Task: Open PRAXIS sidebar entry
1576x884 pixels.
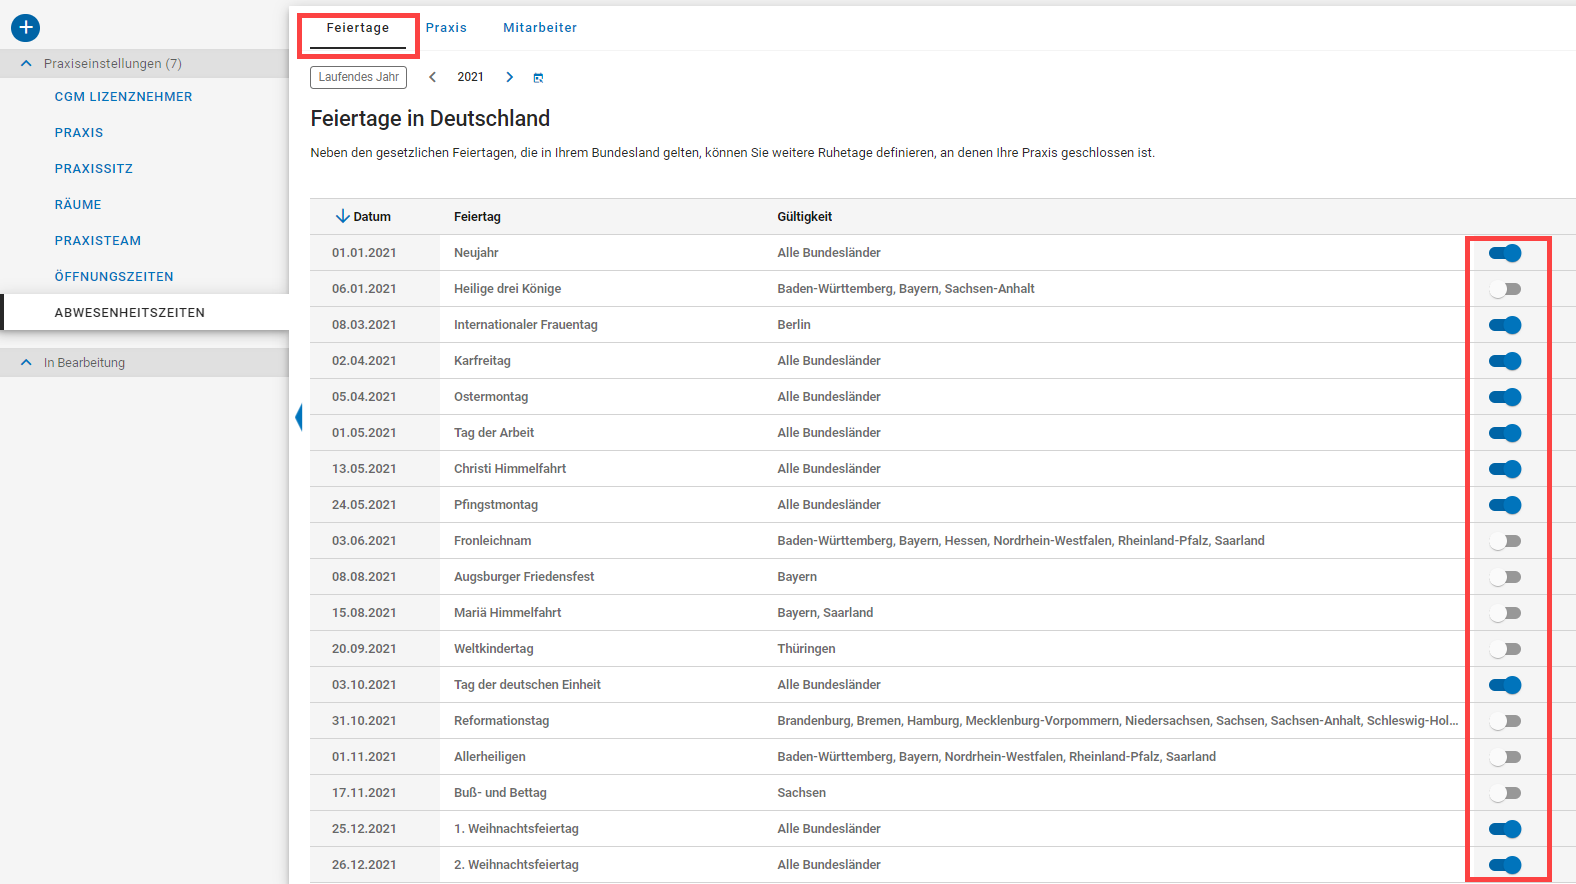Action: pyautogui.click(x=79, y=133)
